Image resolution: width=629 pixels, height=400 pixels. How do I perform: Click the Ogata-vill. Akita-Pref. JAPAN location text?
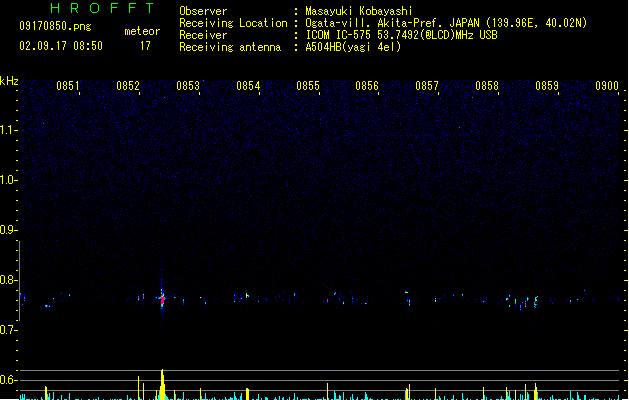coord(446,23)
